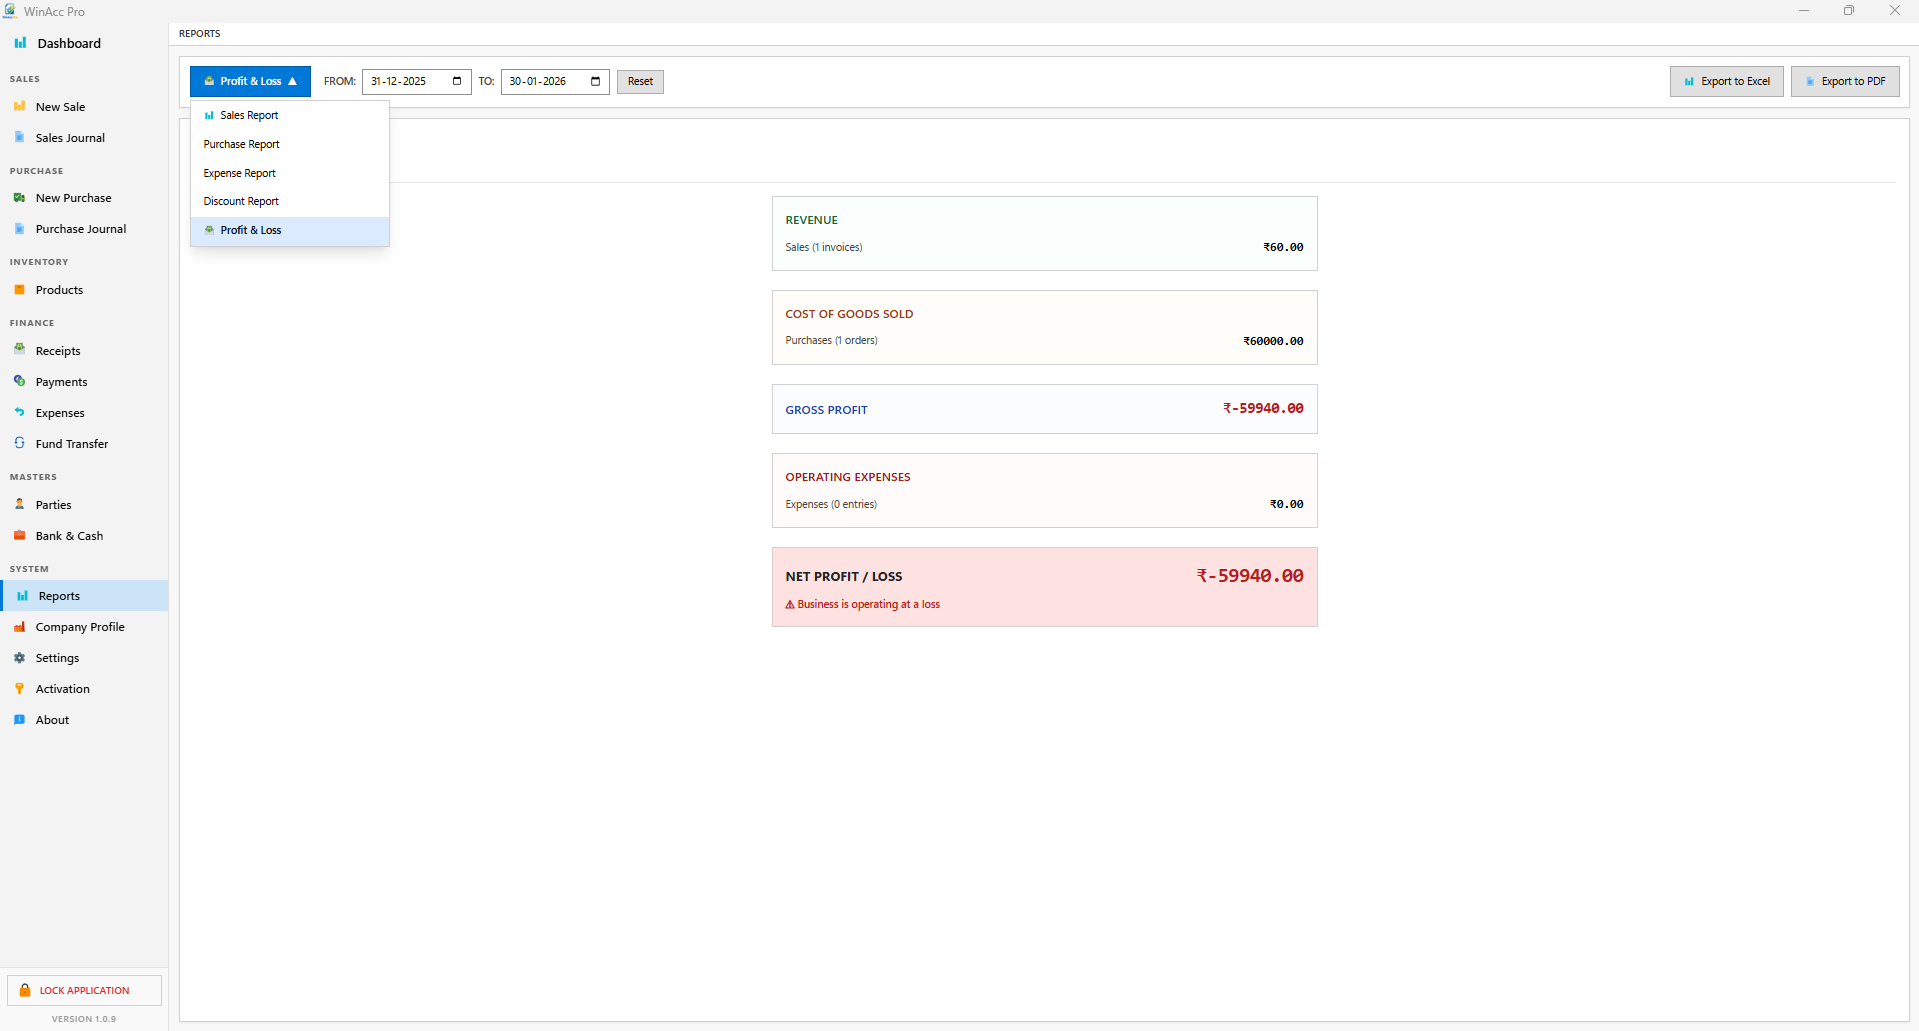
Task: Open Products via its orange icon
Action: pyautogui.click(x=19, y=290)
